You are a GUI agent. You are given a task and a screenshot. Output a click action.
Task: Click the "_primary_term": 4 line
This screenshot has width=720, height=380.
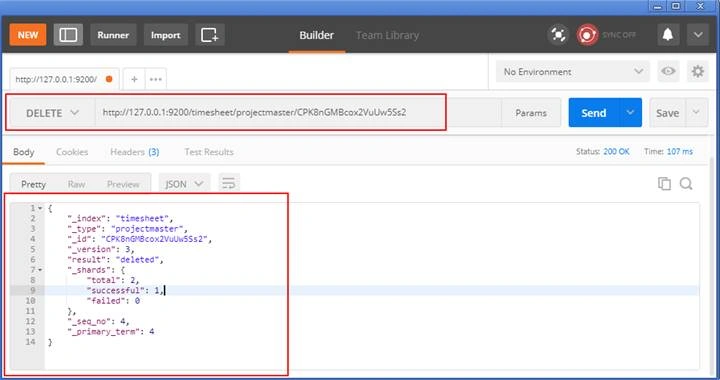click(111, 331)
